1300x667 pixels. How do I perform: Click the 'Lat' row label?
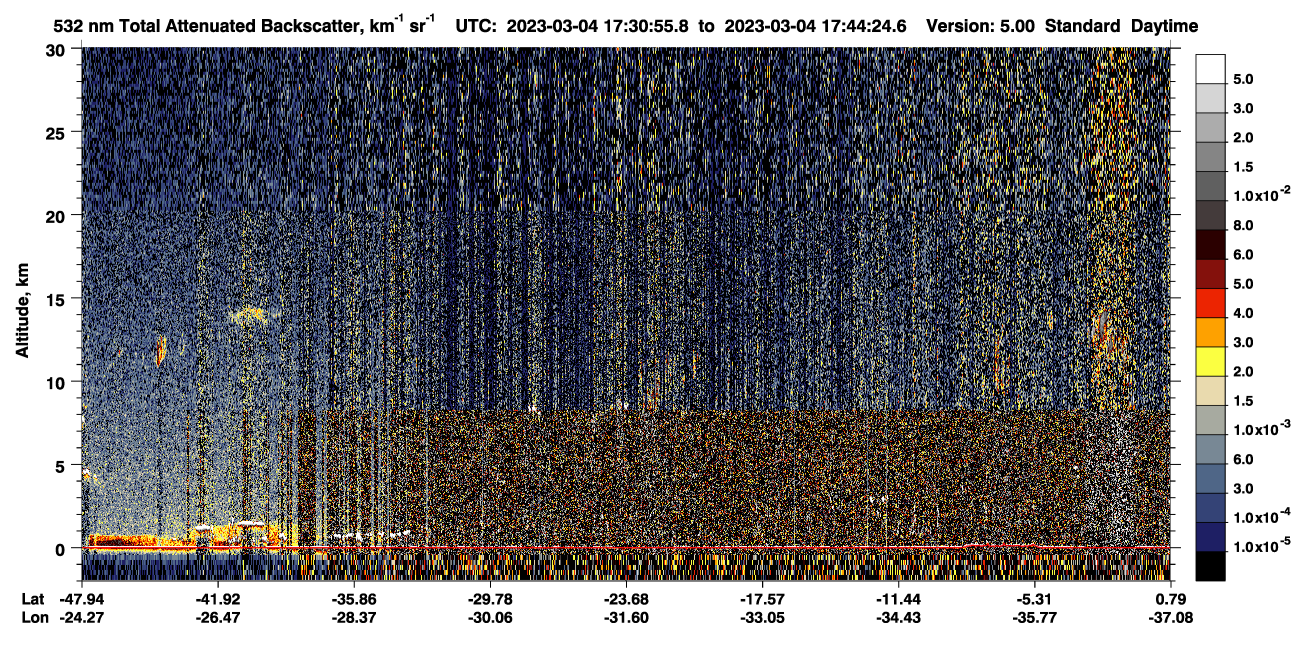point(33,599)
